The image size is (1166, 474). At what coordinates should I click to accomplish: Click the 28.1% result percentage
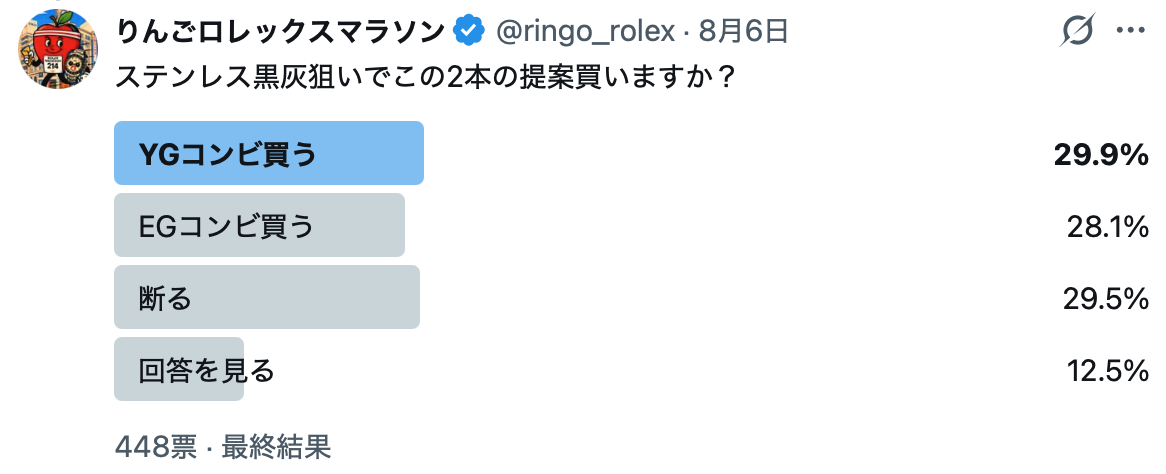coord(1107,227)
